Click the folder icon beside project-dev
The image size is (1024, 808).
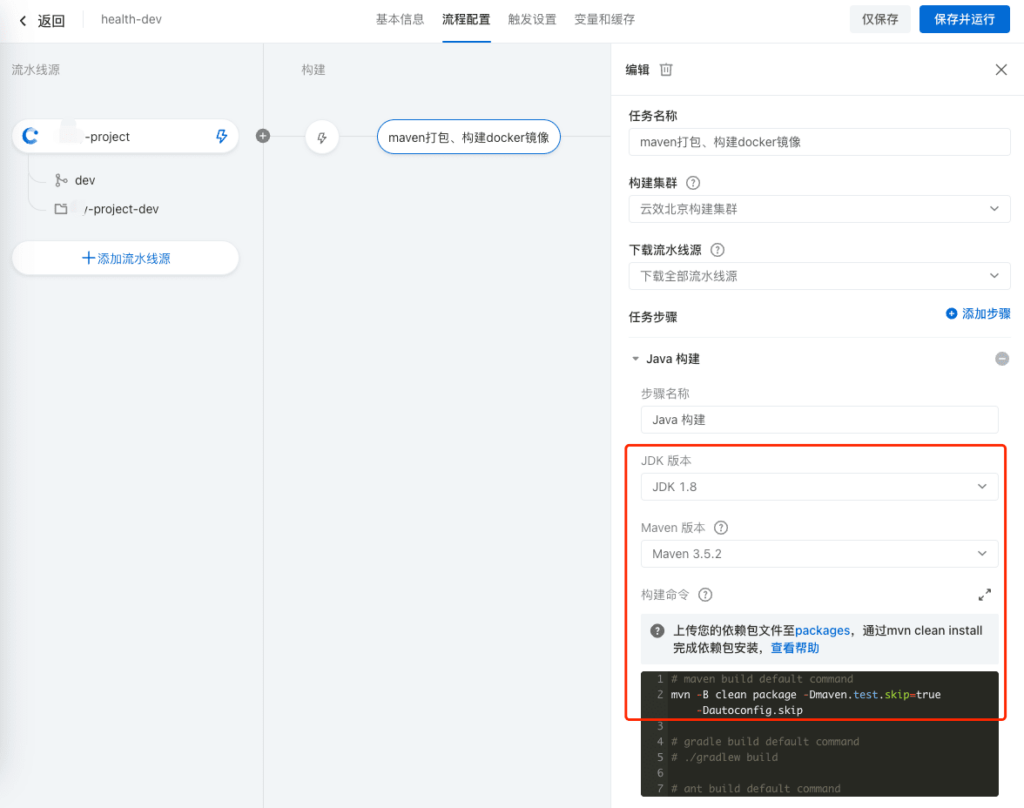61,209
